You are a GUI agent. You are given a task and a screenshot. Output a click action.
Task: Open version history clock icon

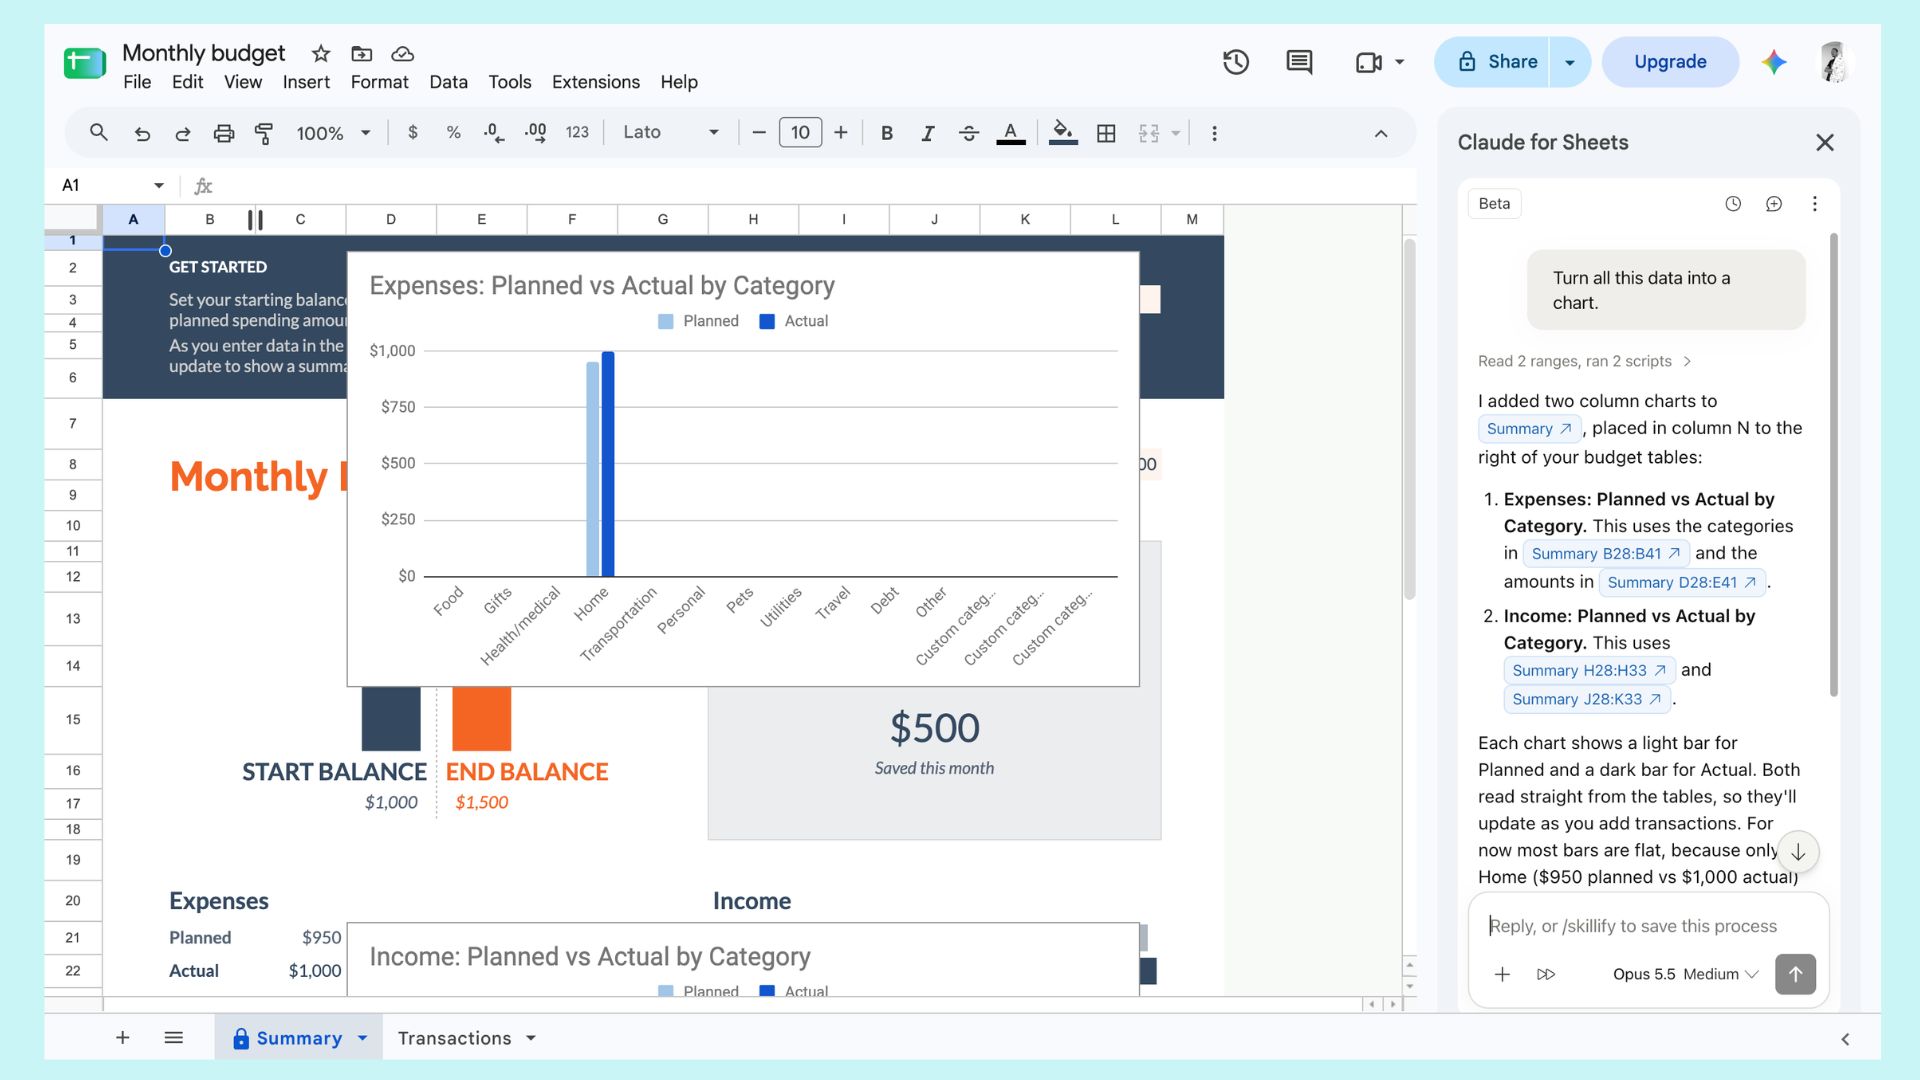[1236, 62]
